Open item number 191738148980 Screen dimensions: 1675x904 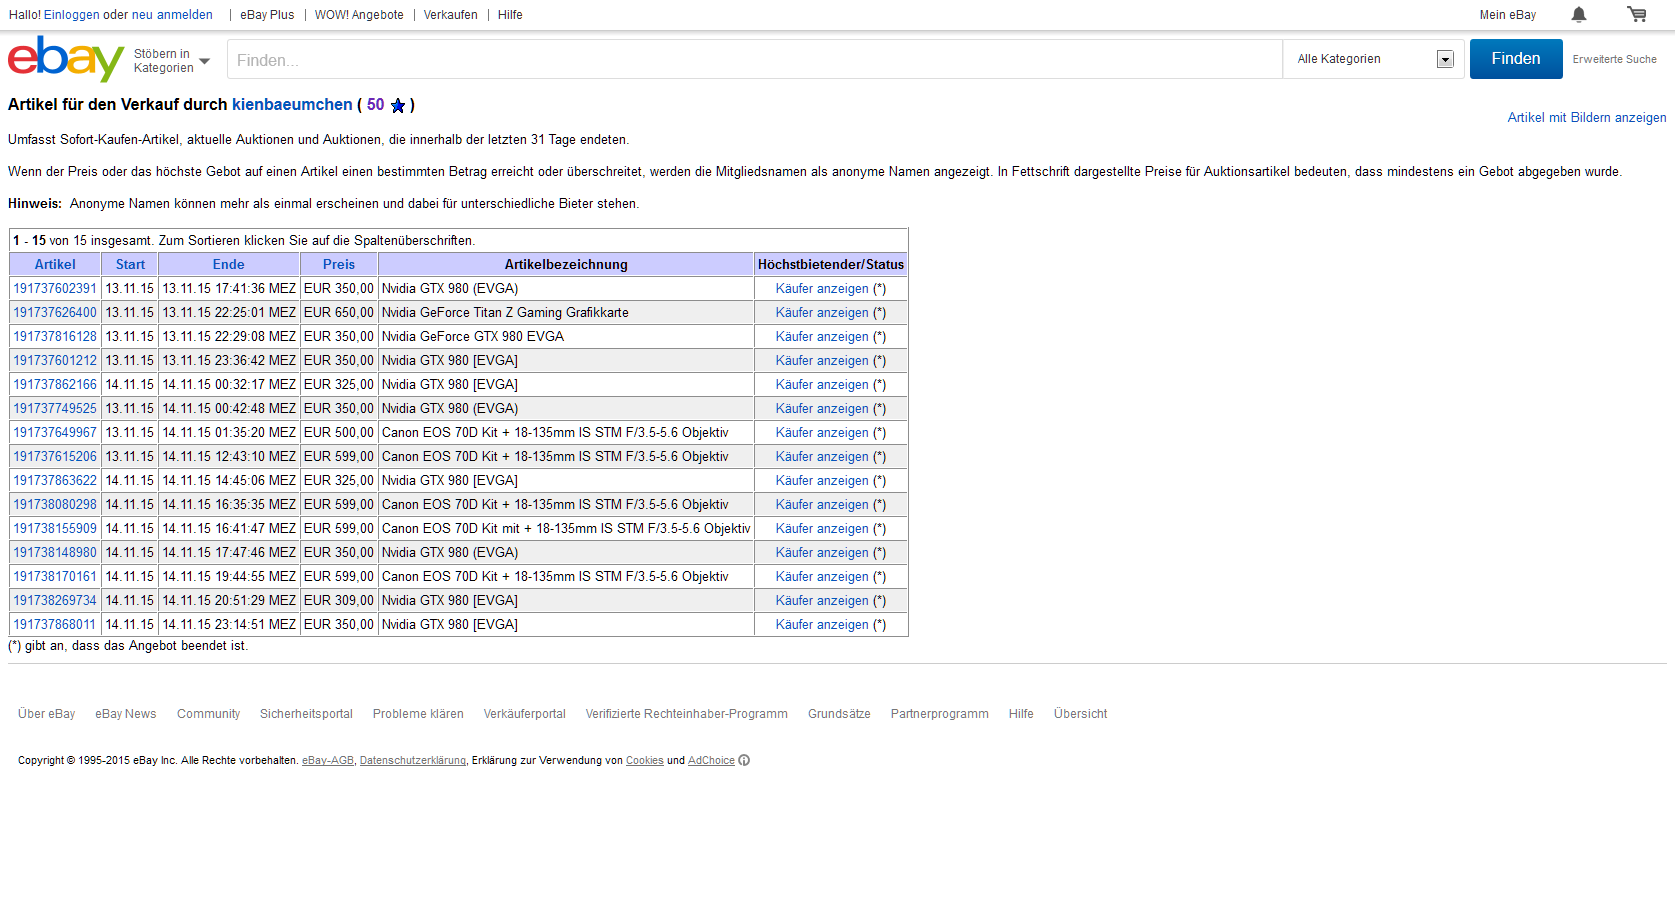55,552
